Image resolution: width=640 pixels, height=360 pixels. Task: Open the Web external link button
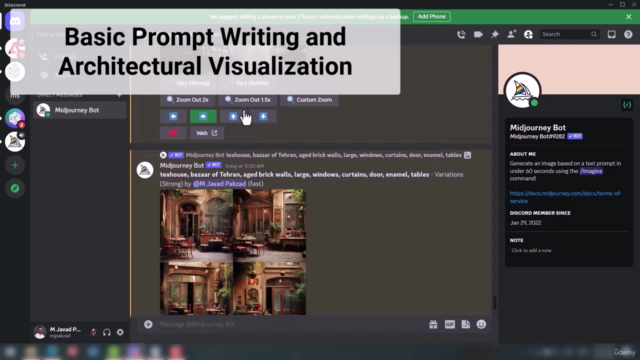[207, 133]
